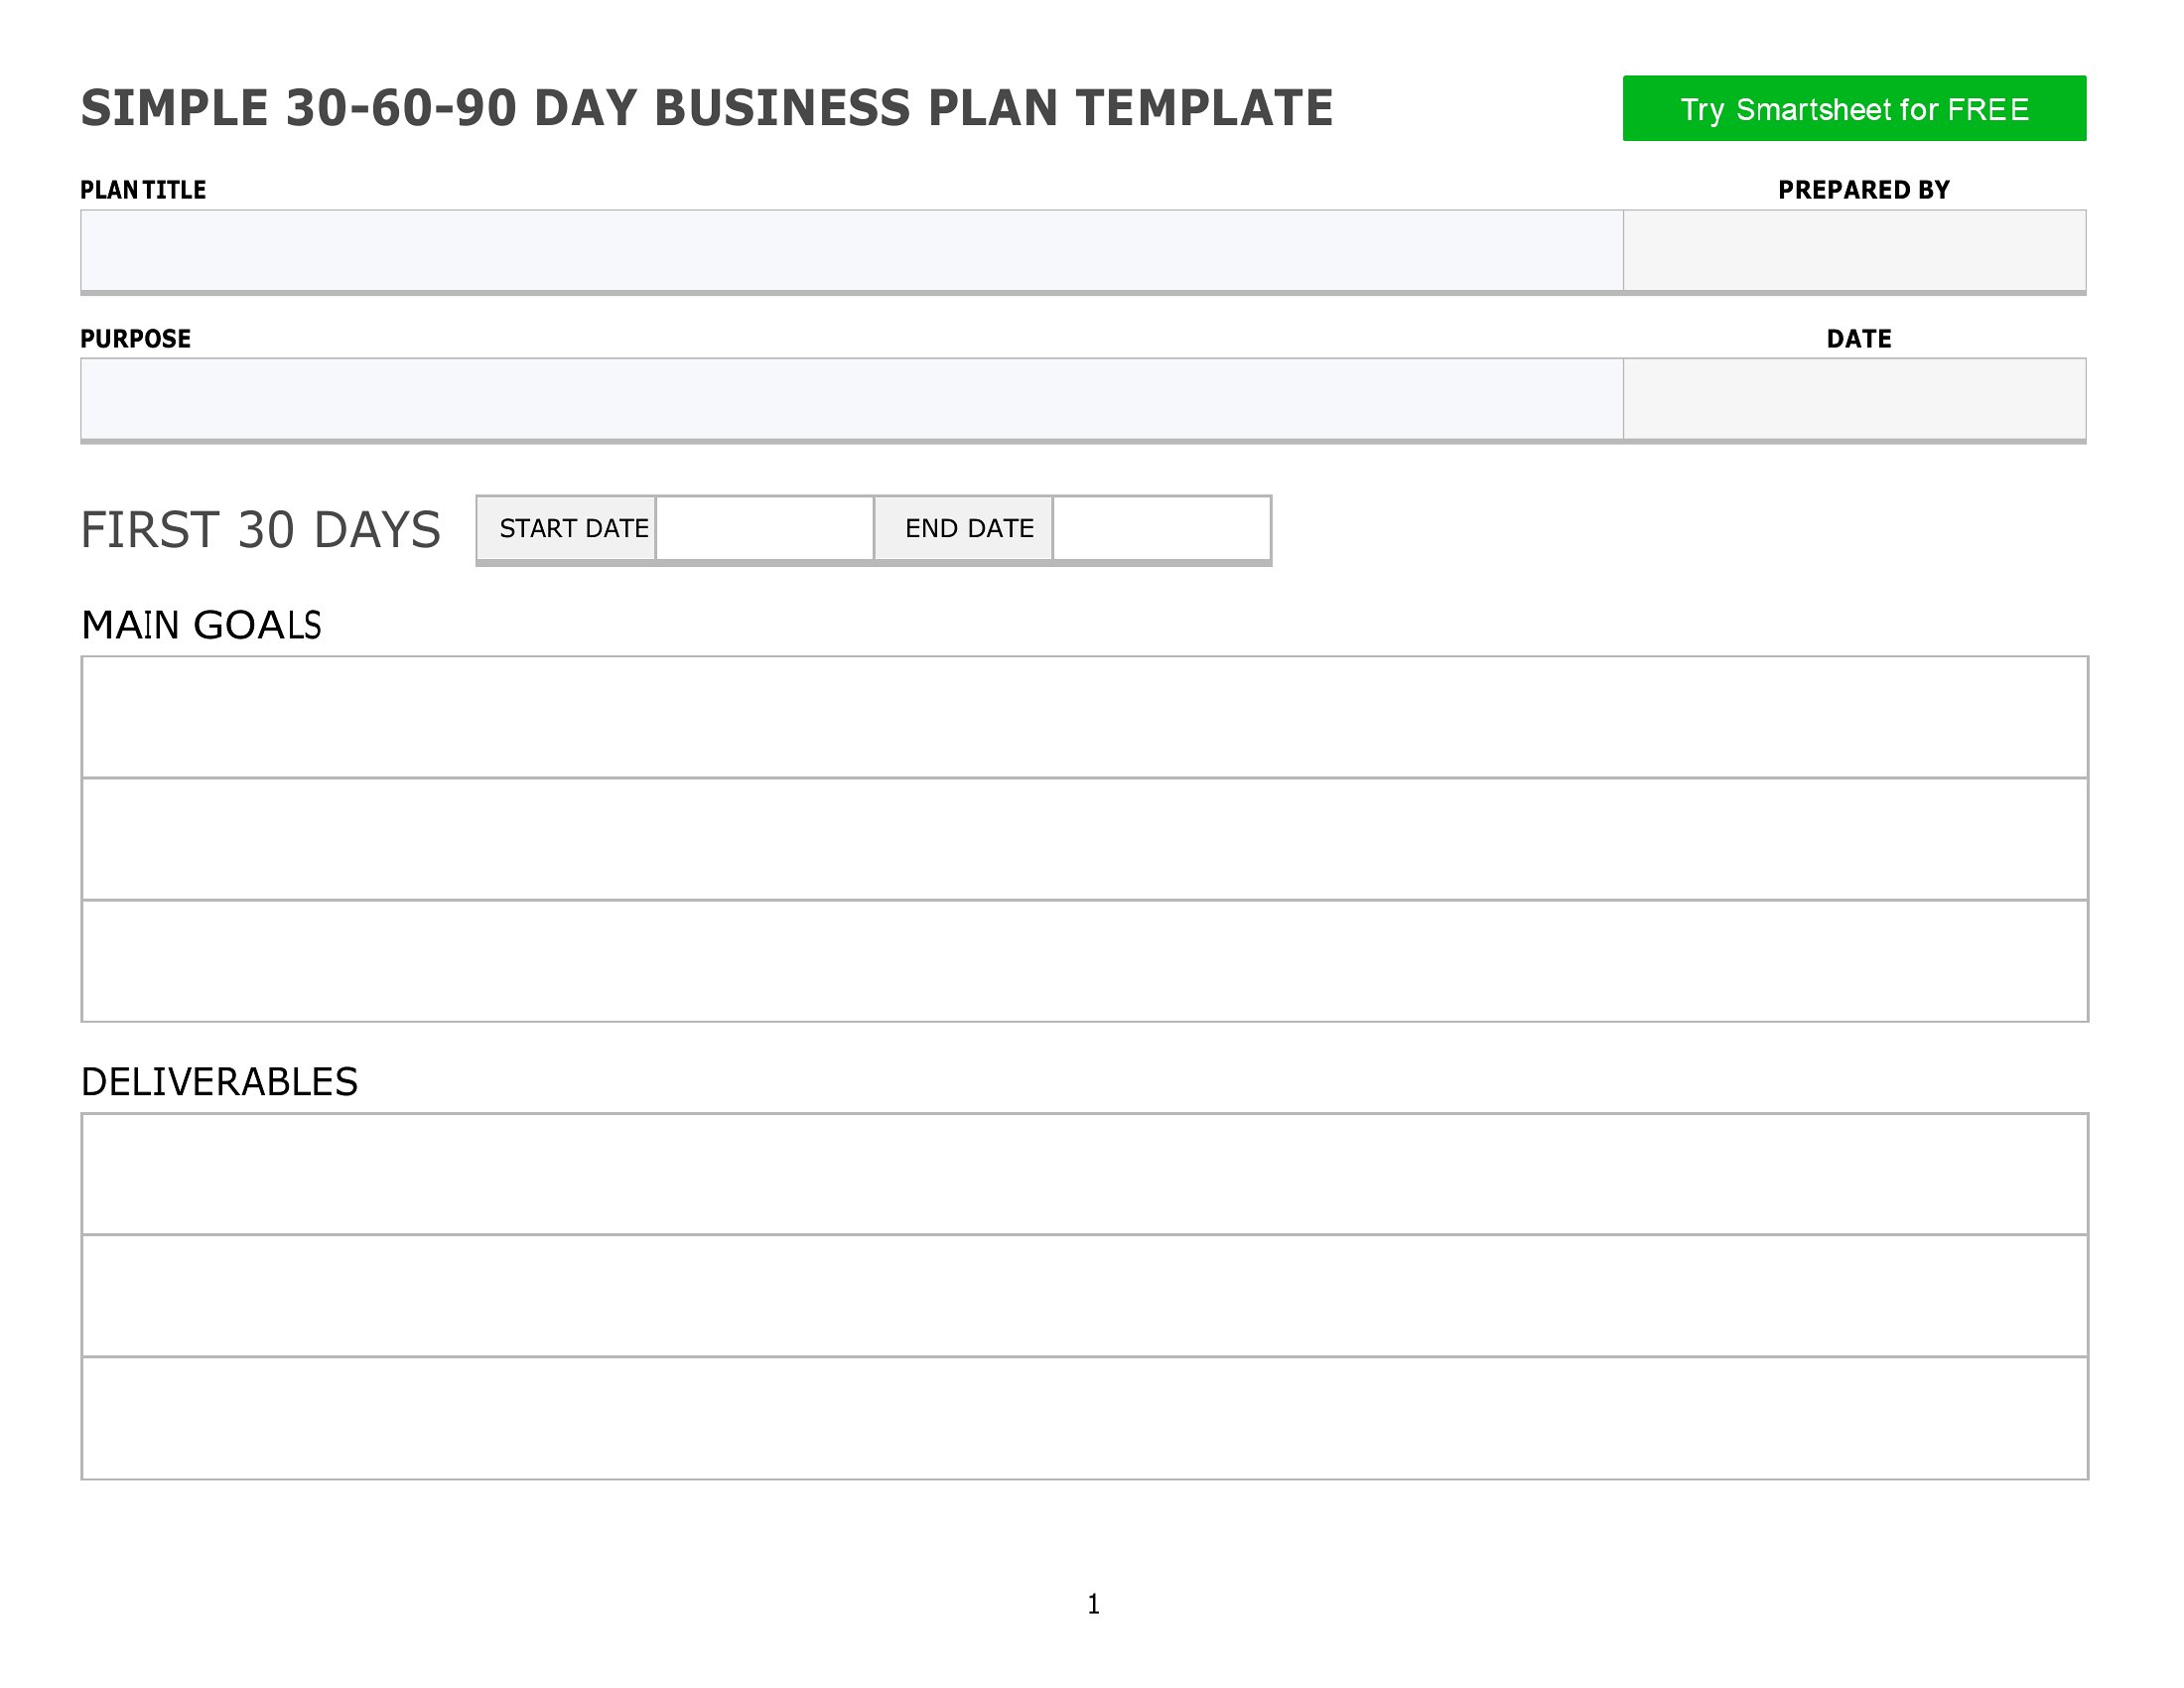Click the MAIN GOALS section heading
The width and height of the screenshot is (2184, 1688).
(x=201, y=625)
